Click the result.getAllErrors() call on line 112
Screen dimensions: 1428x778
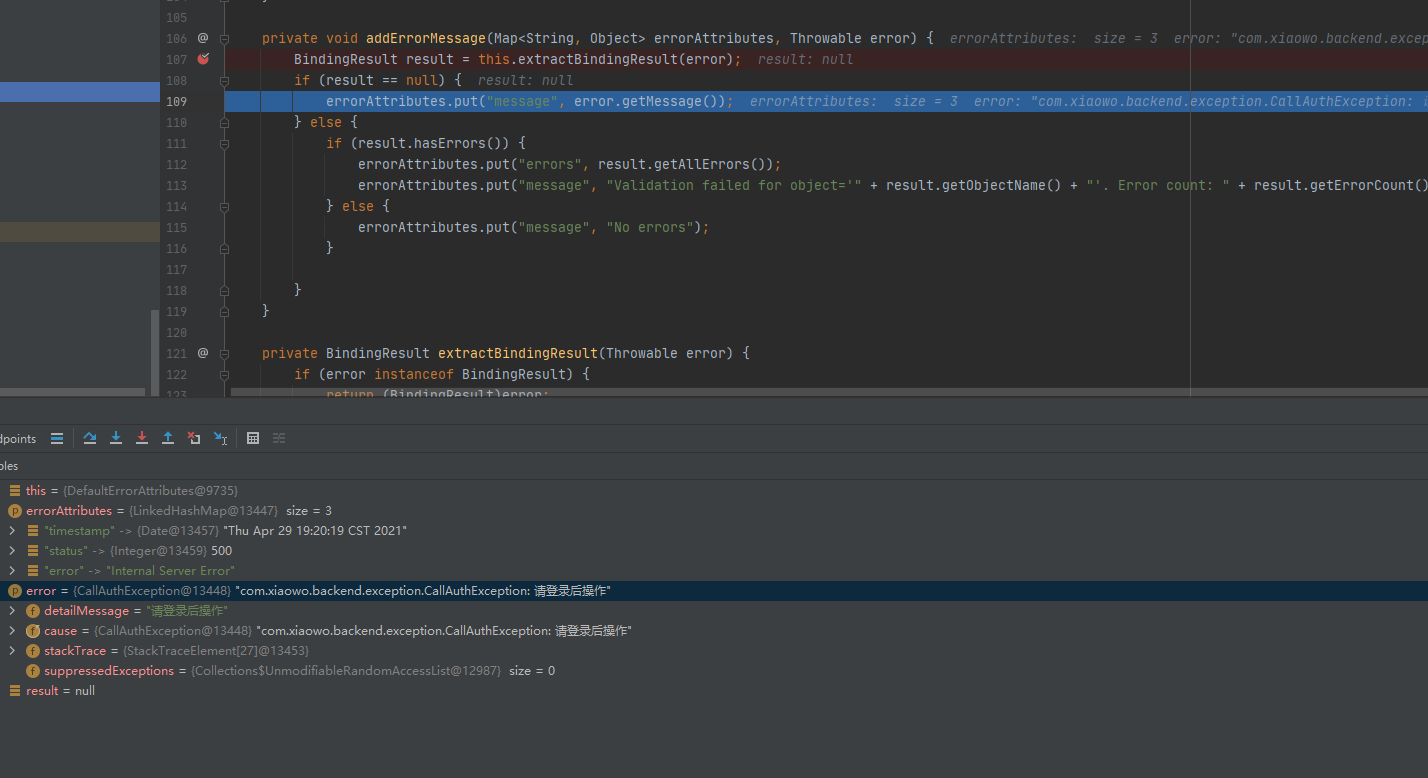click(686, 164)
